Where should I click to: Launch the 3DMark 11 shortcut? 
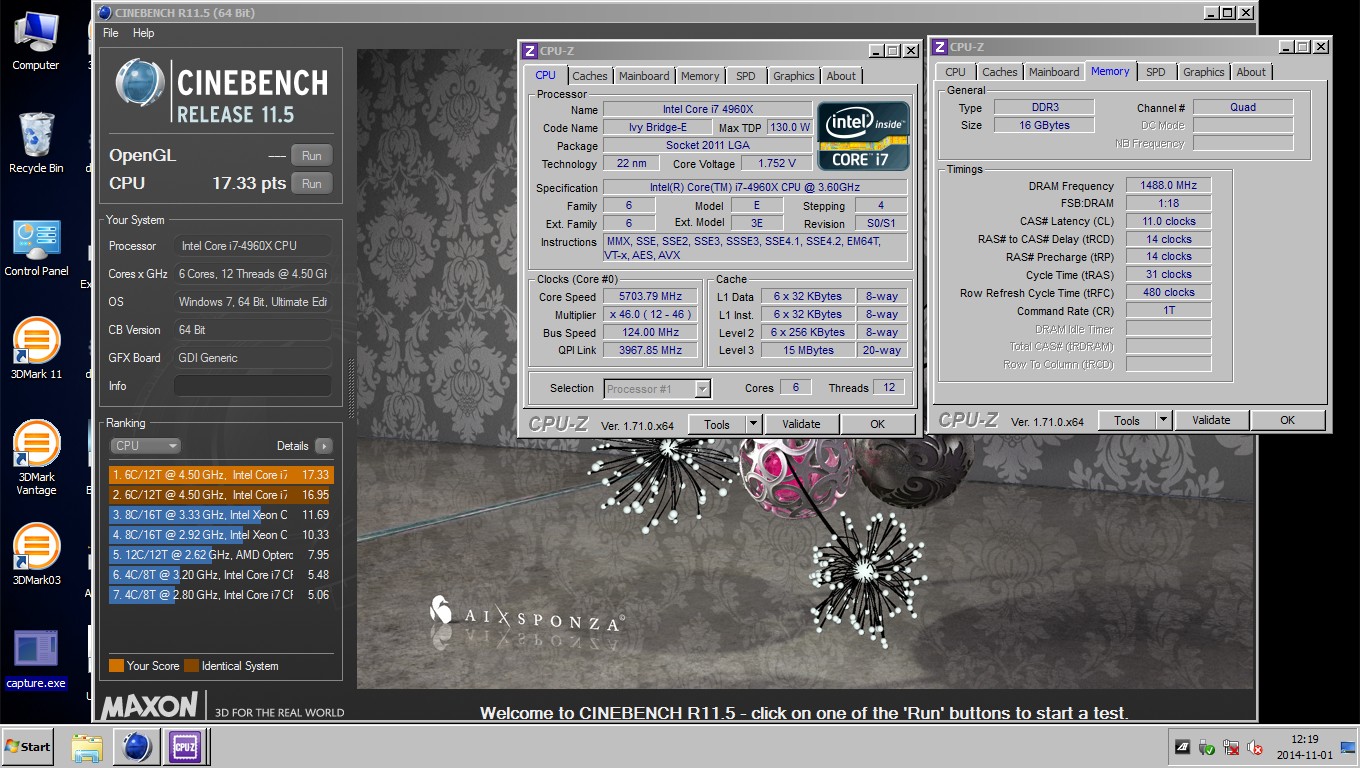(x=36, y=349)
